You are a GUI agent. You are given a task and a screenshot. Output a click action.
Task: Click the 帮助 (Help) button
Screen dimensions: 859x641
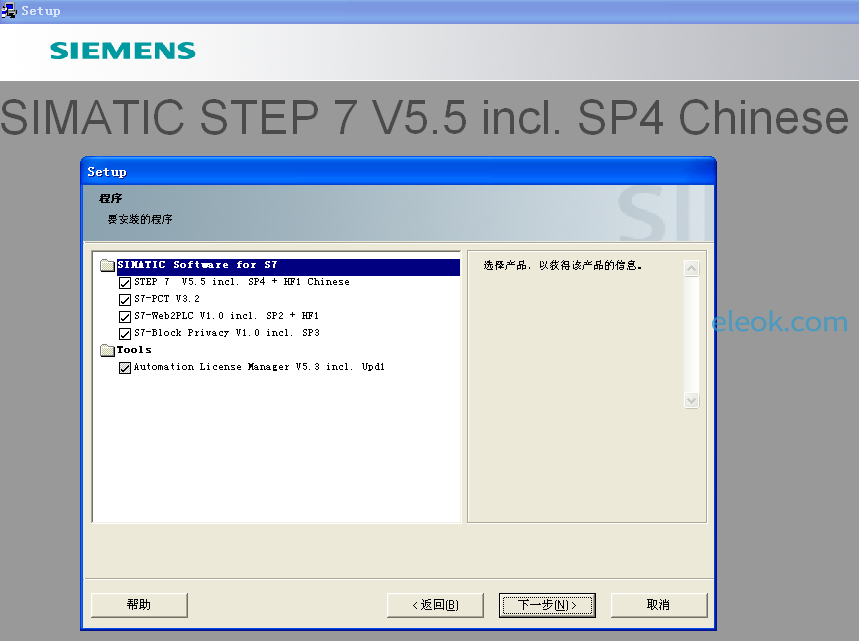point(139,605)
